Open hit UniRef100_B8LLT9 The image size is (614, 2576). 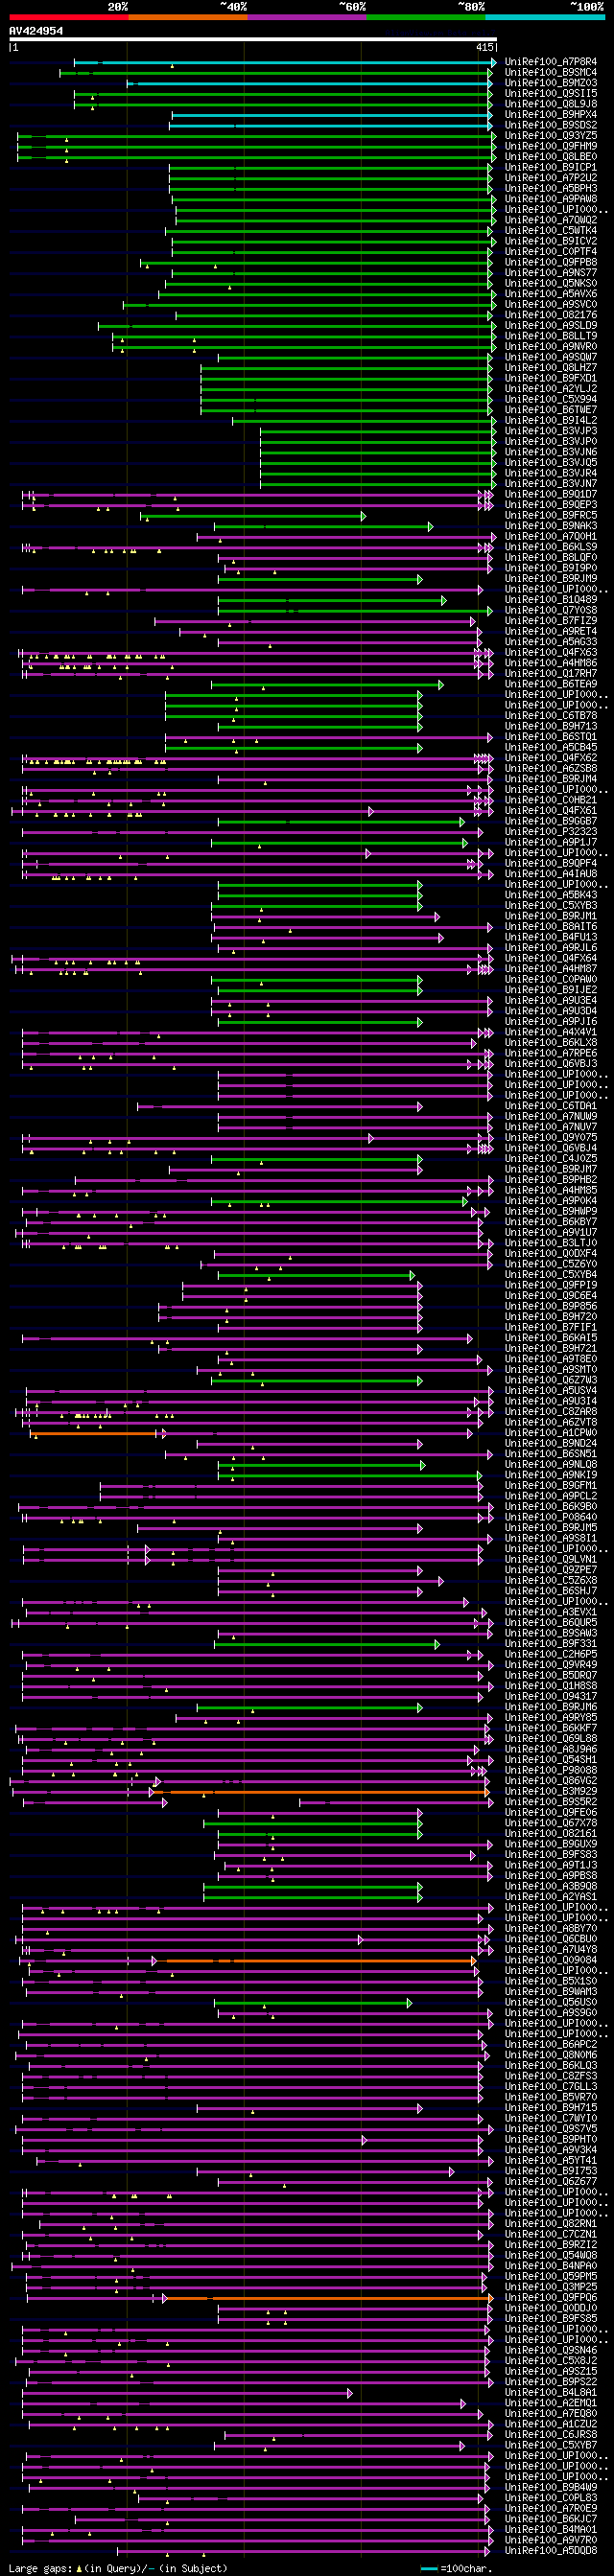click(551, 336)
